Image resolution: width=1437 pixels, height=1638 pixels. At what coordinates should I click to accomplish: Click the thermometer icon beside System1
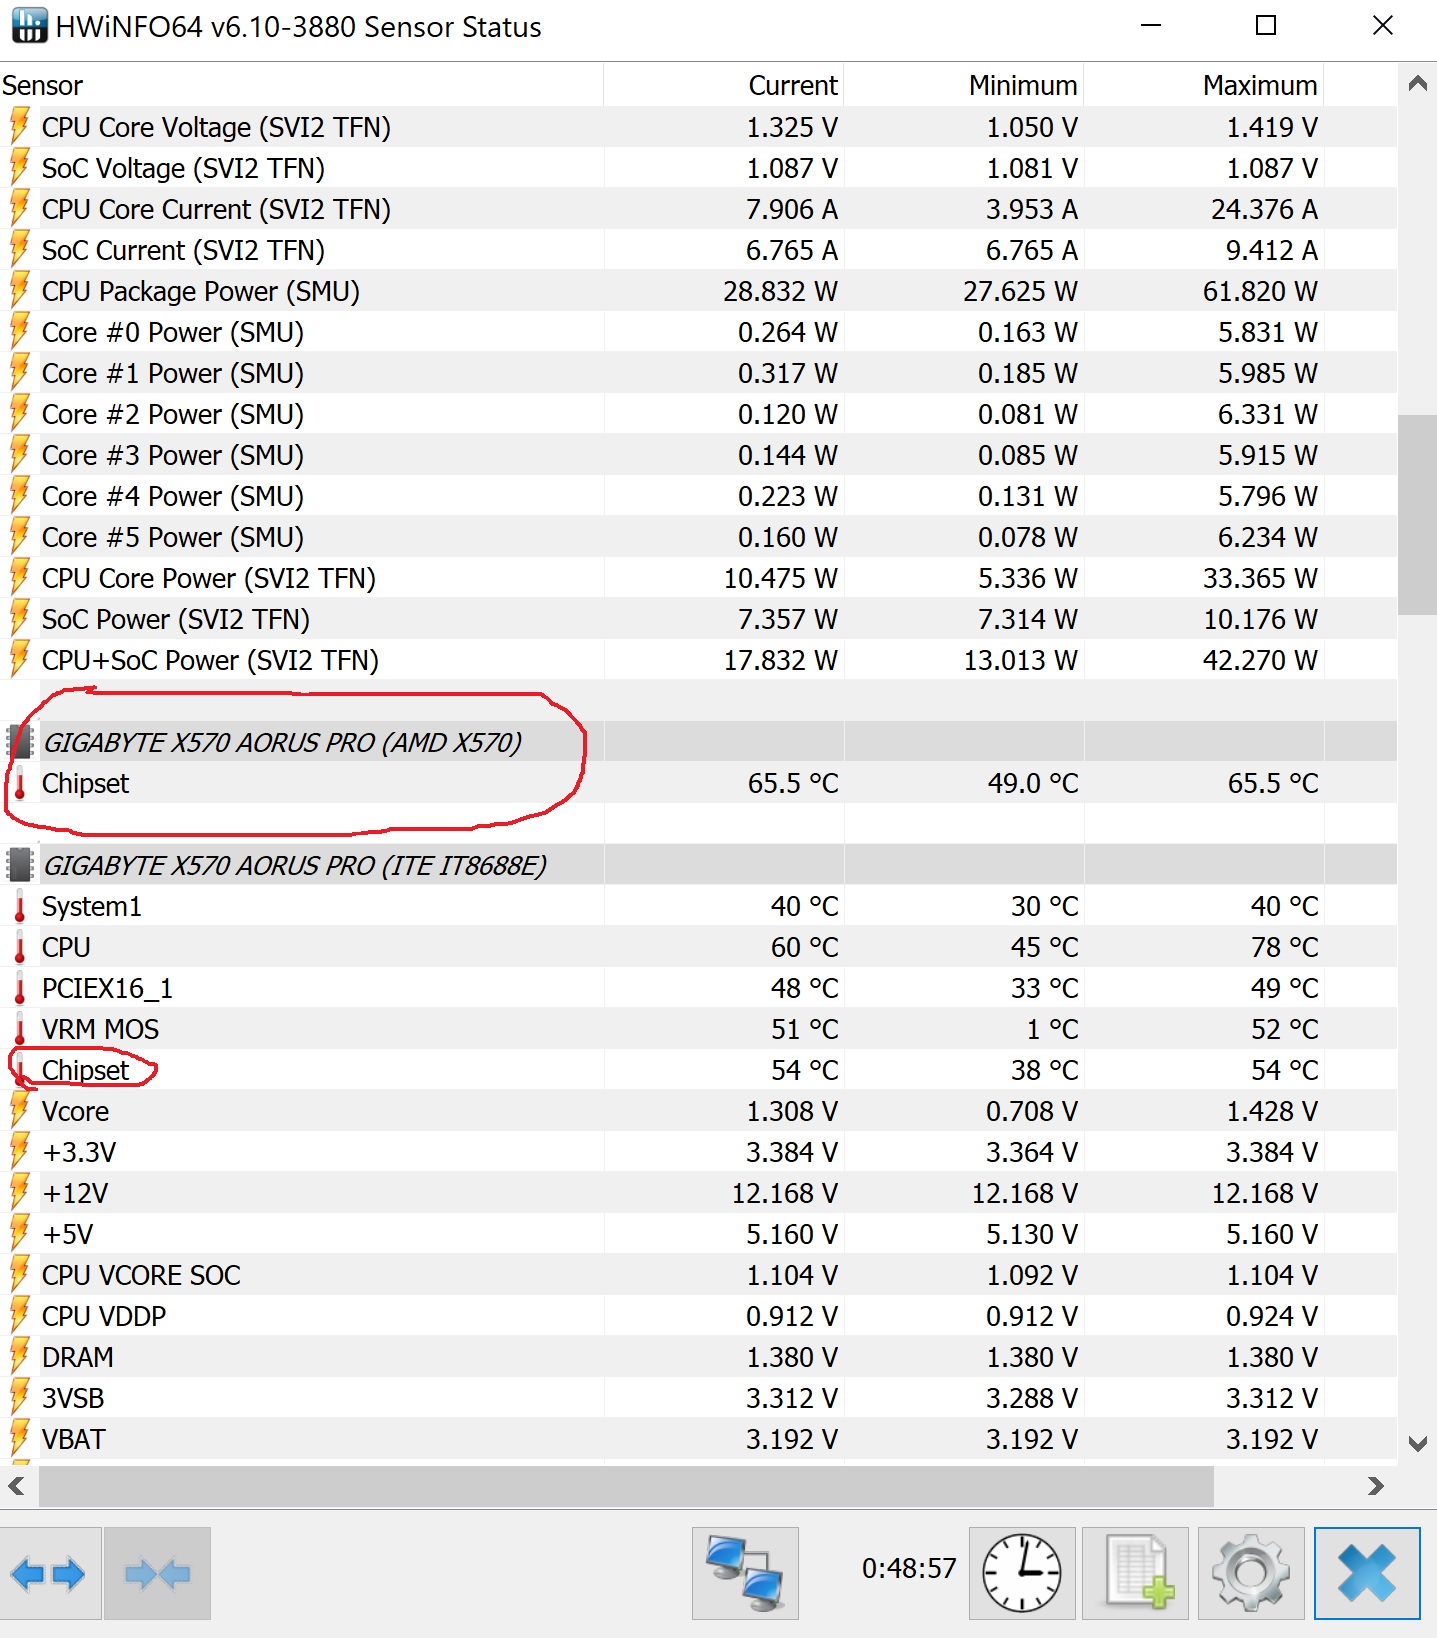click(19, 907)
